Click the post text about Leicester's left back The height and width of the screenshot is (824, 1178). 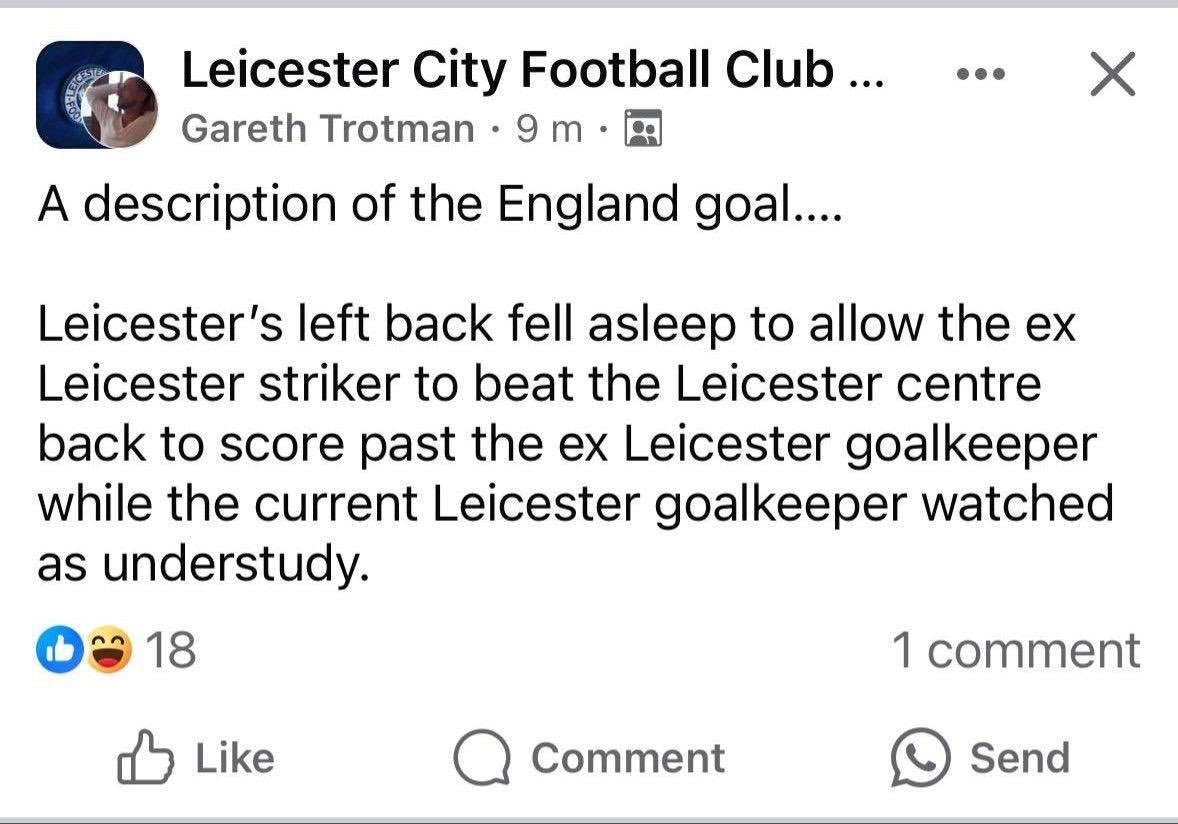click(575, 443)
